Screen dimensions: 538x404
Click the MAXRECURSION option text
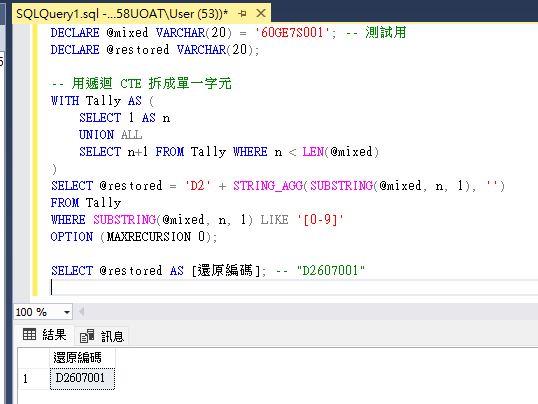(149, 236)
